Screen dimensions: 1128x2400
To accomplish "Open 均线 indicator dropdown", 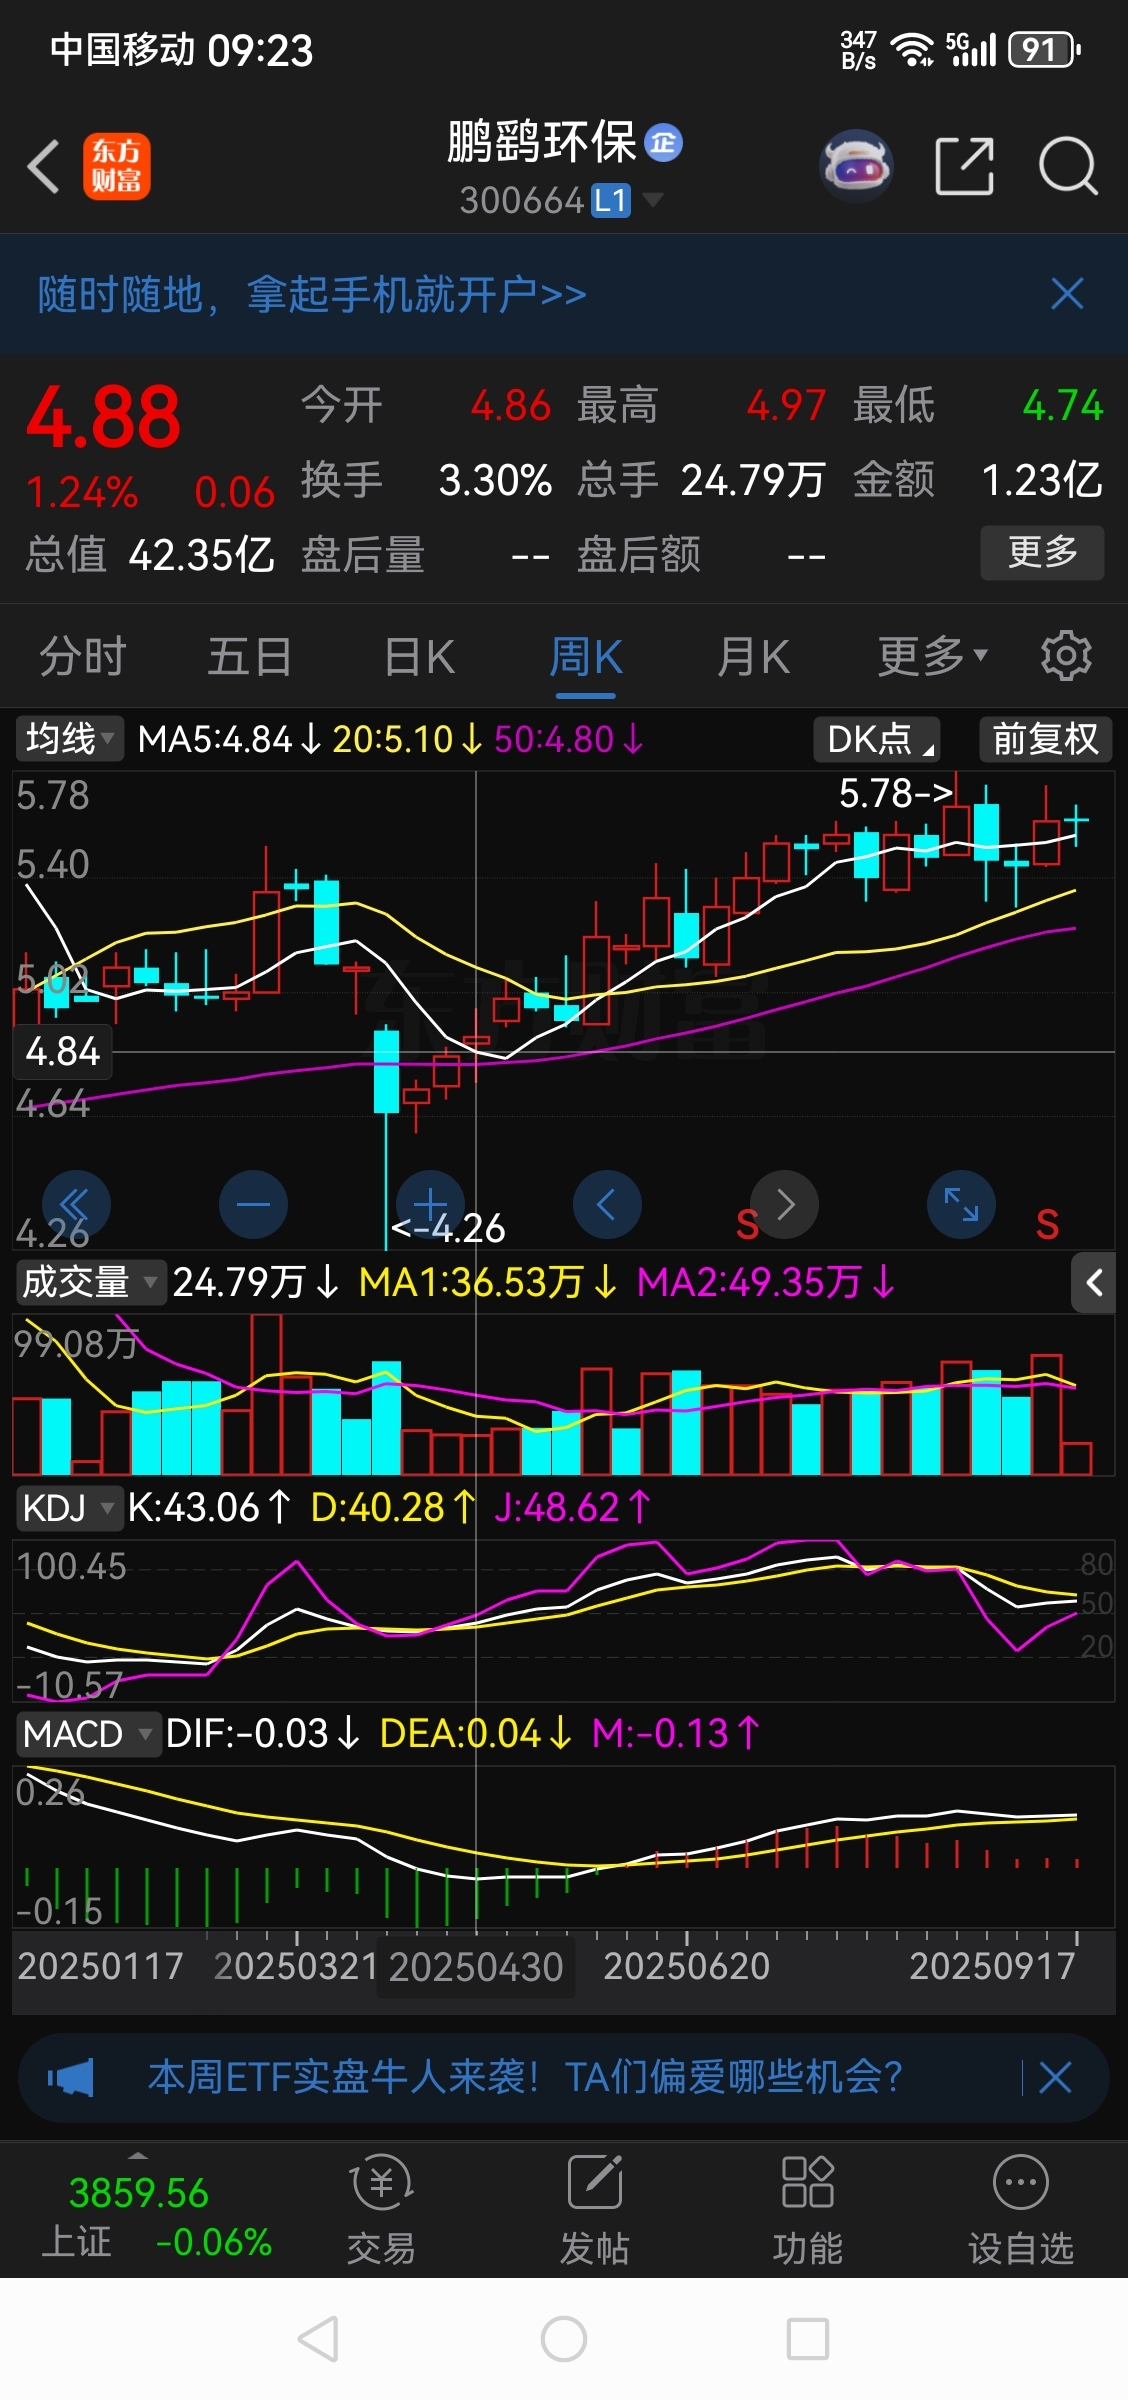I will click(70, 739).
